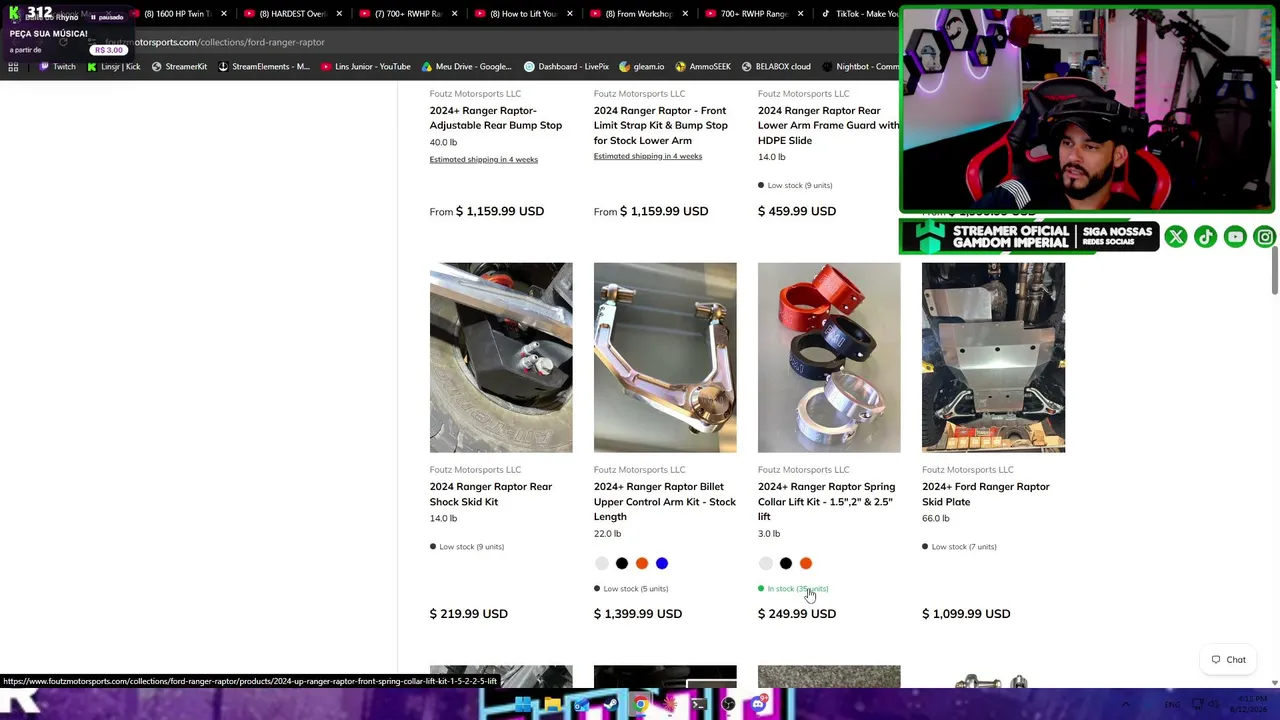The height and width of the screenshot is (720, 1280).
Task: Close the 'HARDEST Over' tab
Action: [339, 14]
